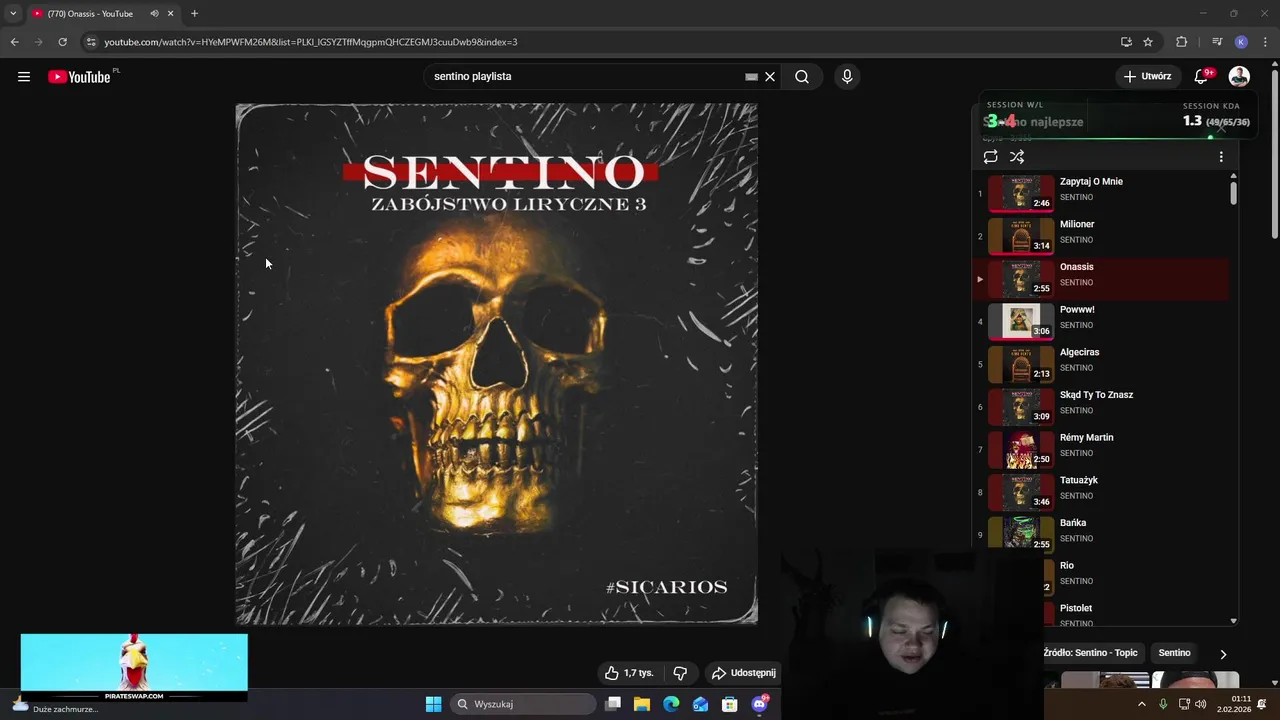
Task: Click the page vertical scrollbar thumb
Action: [x=1275, y=154]
